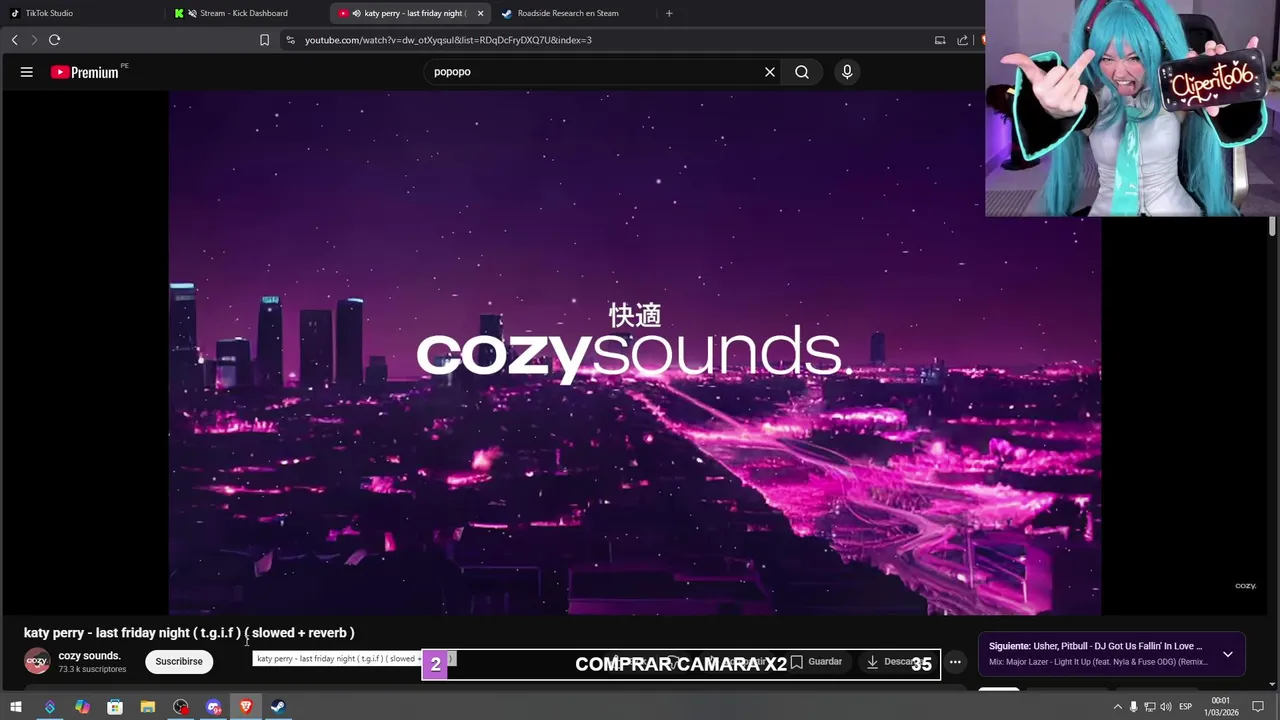Show hidden system tray icons
This screenshot has width=1280, height=720.
click(1117, 707)
